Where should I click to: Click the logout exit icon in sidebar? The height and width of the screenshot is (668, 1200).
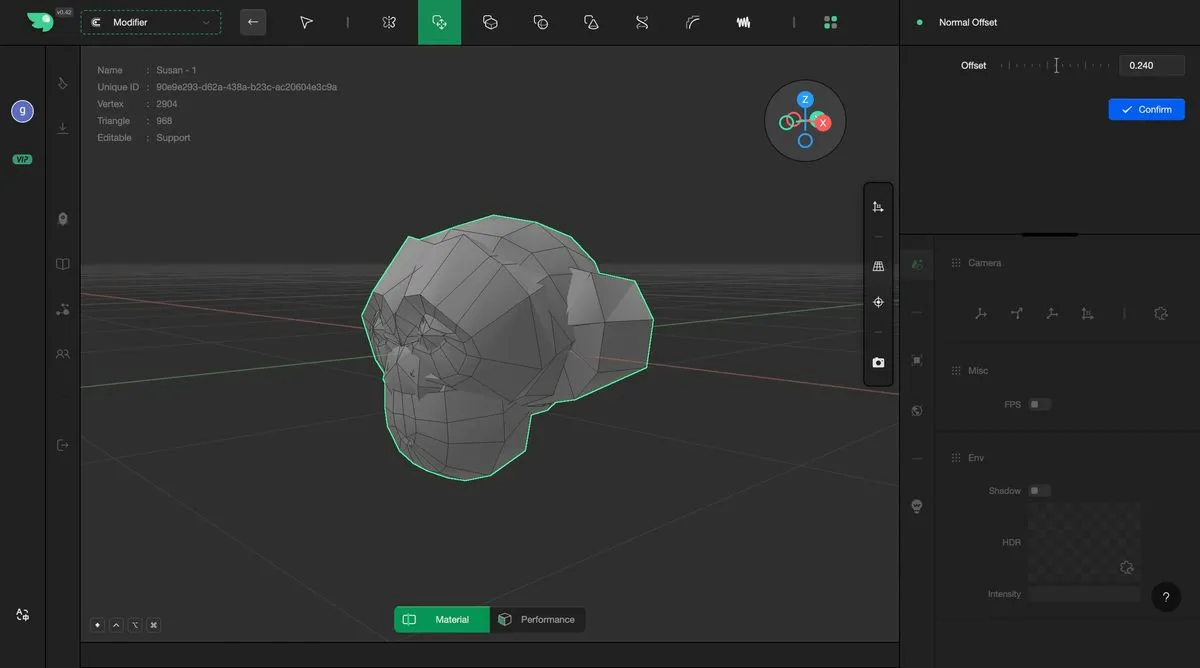pyautogui.click(x=63, y=445)
